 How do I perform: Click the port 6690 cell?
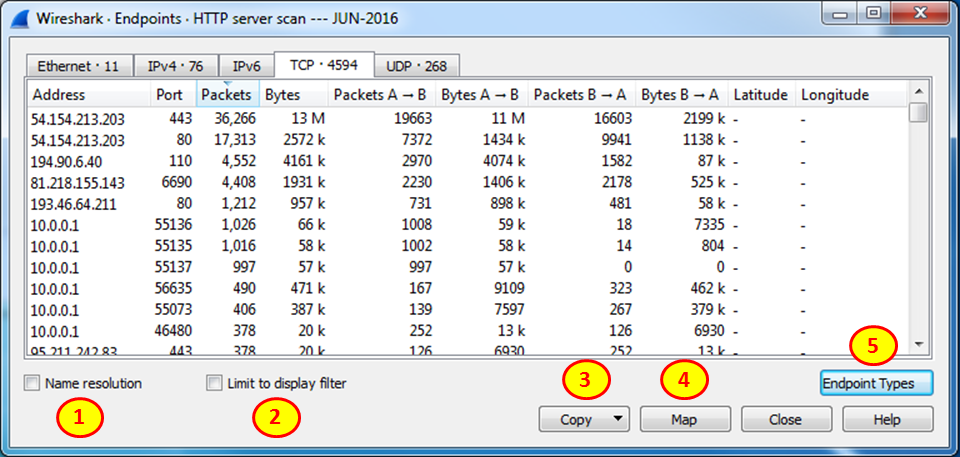[x=178, y=183]
